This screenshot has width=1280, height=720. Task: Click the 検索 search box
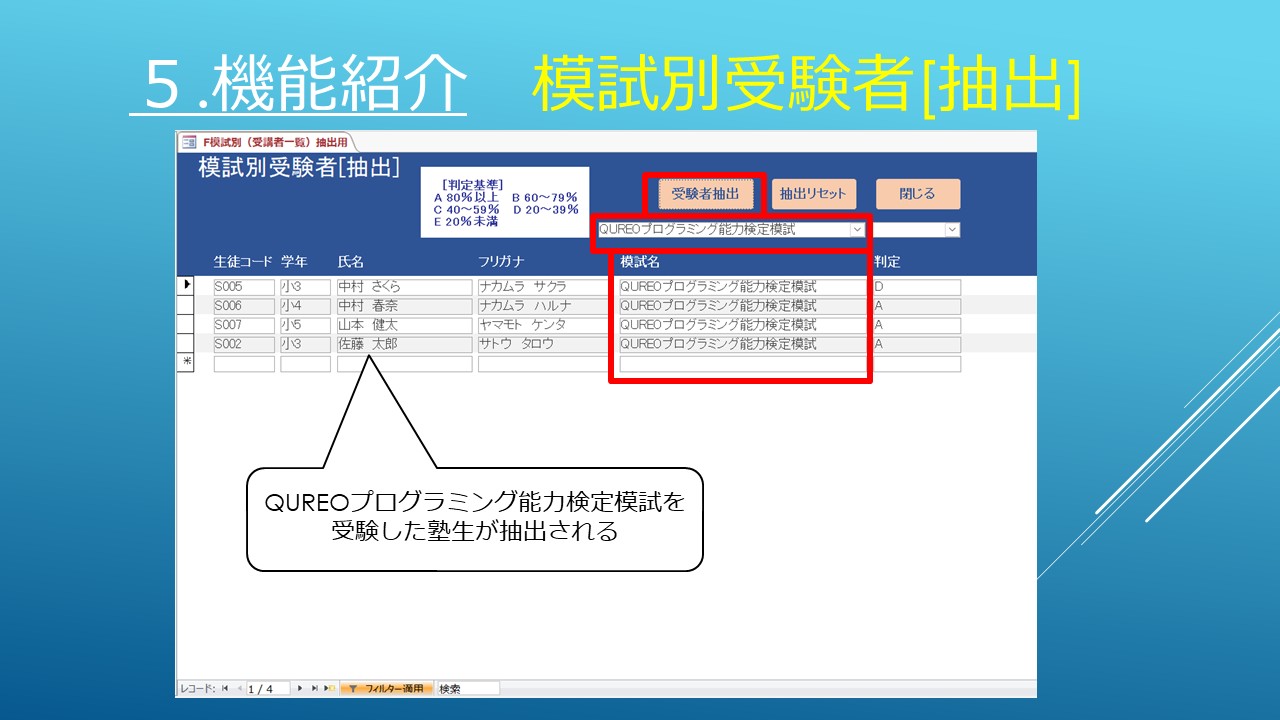tap(467, 689)
